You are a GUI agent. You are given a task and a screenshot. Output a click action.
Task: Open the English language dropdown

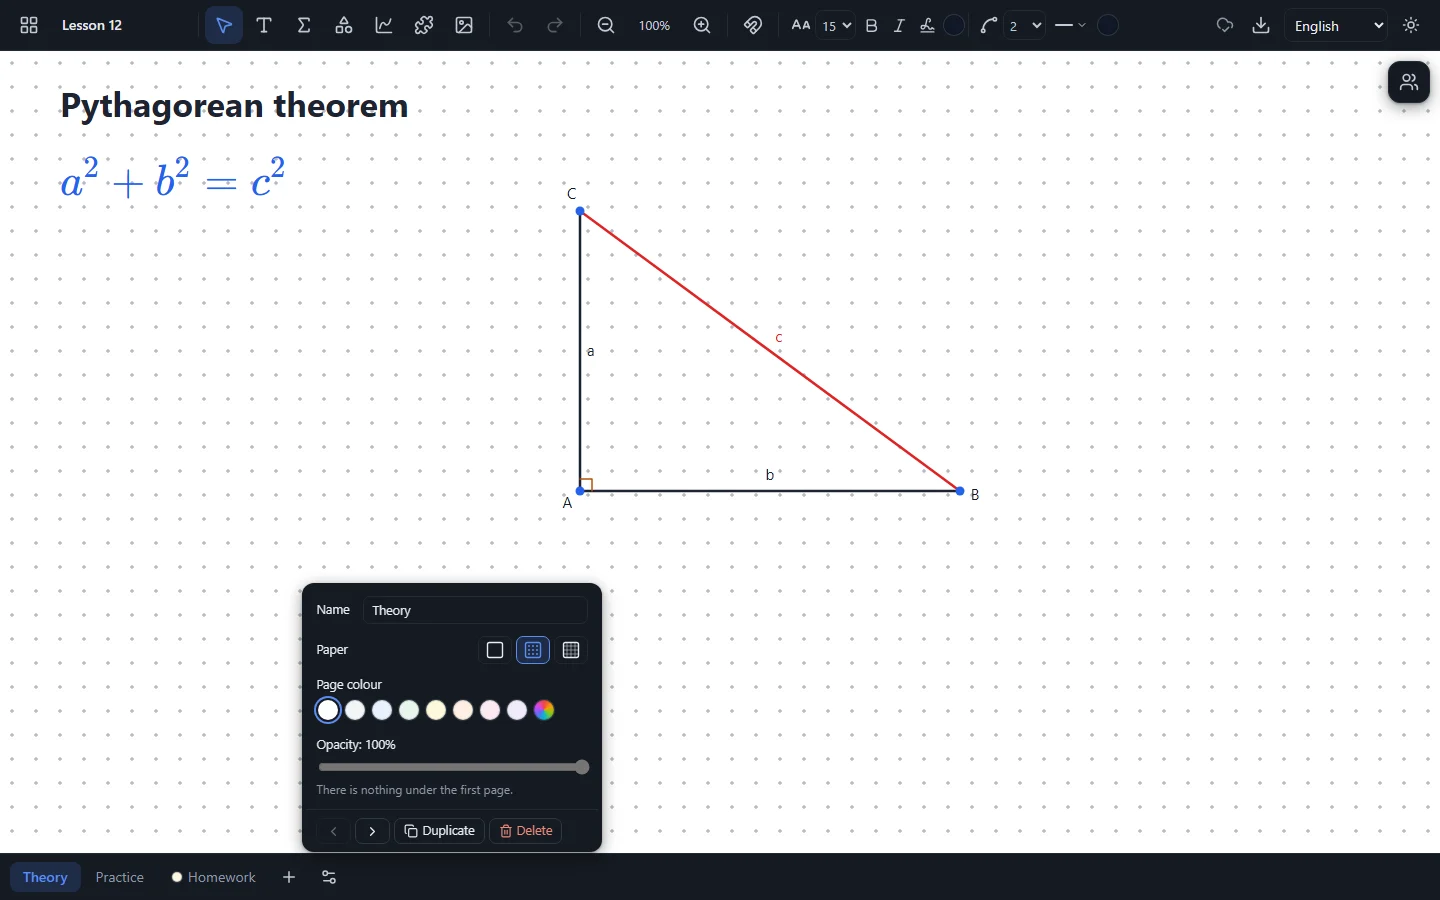[x=1339, y=26]
